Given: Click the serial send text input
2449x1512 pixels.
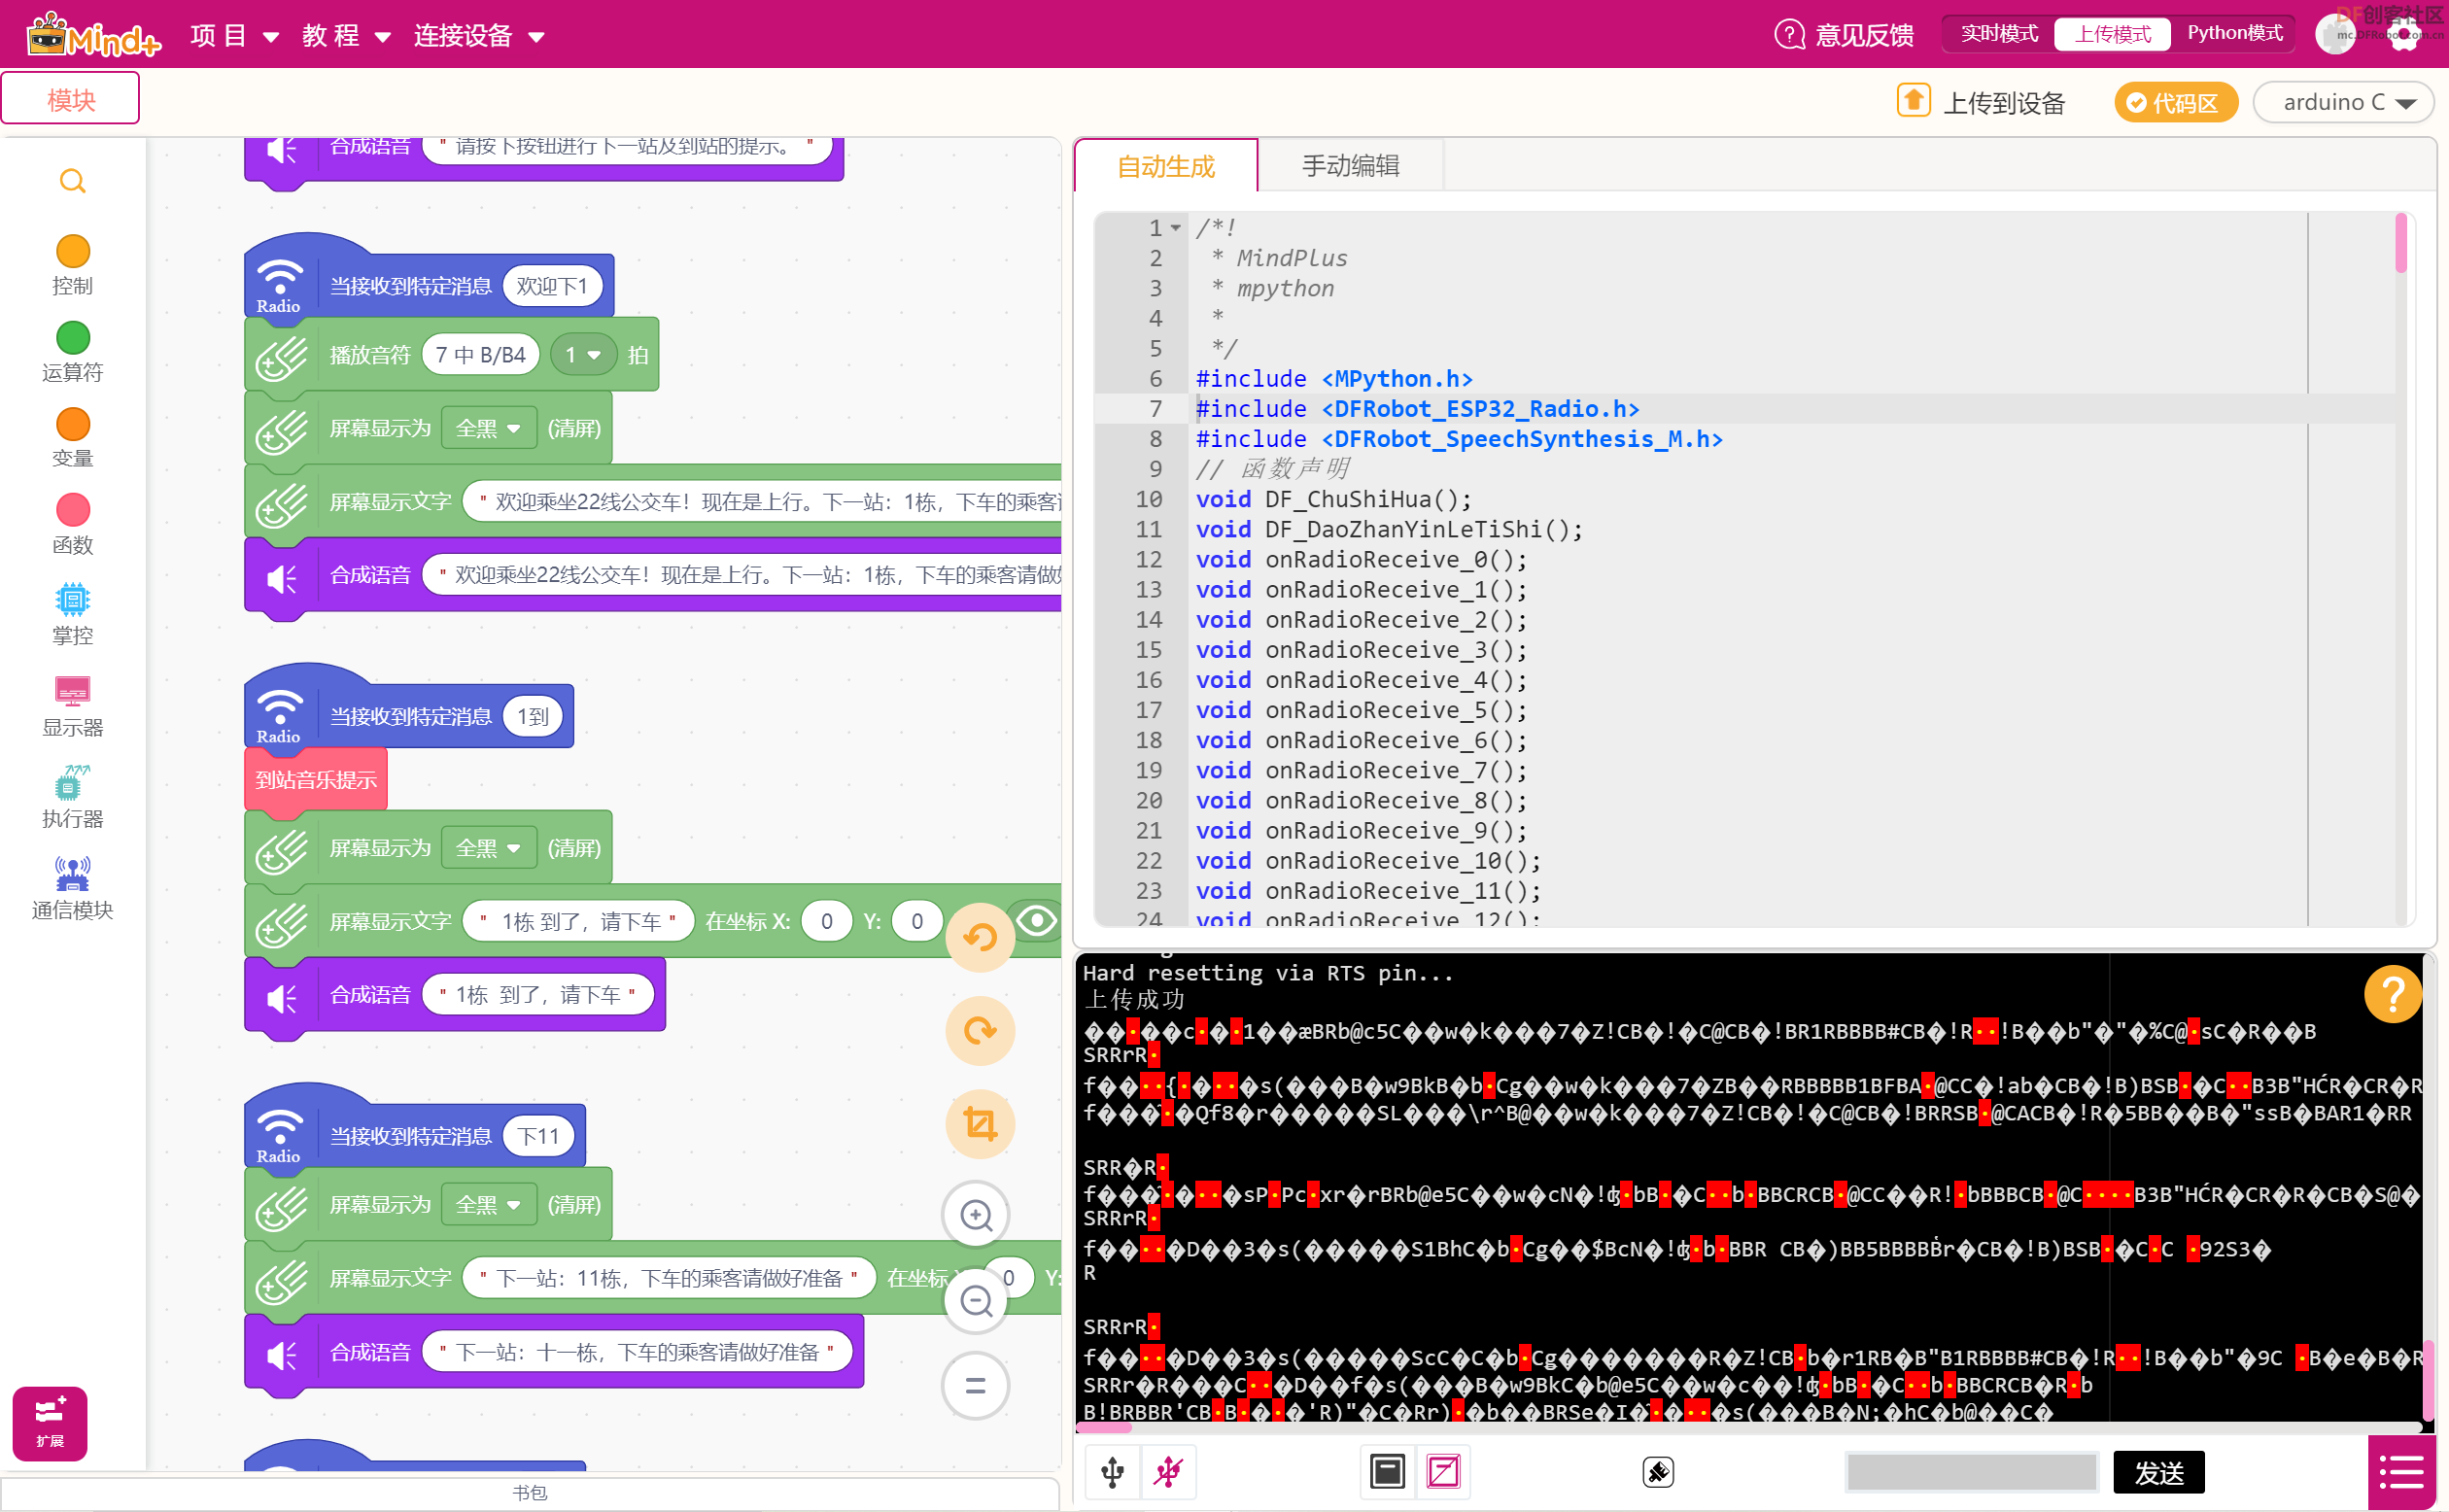Looking at the screenshot, I should pos(1970,1472).
